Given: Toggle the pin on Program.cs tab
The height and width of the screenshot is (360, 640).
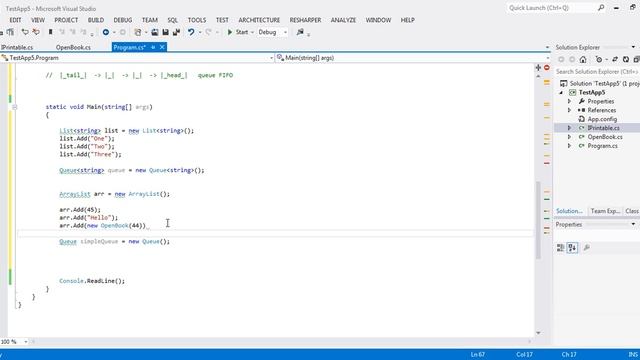Looking at the screenshot, I should (x=153, y=47).
